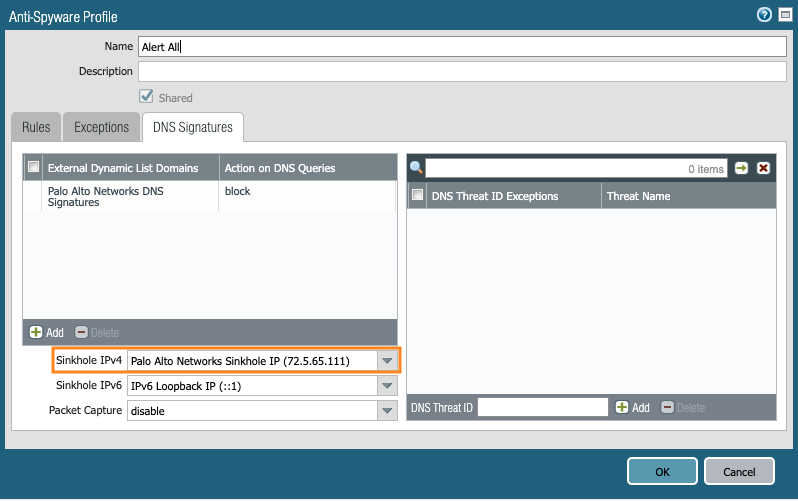Click the maximize dialog icon in title bar

pos(785,15)
